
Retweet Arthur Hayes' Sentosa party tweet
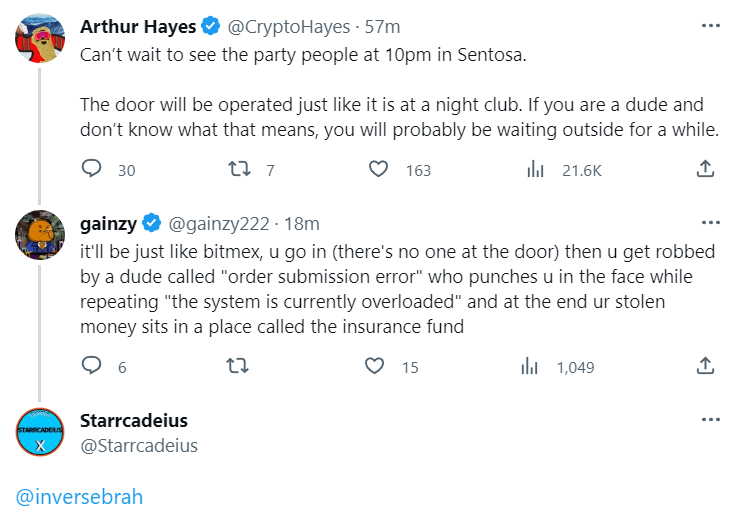[240, 170]
